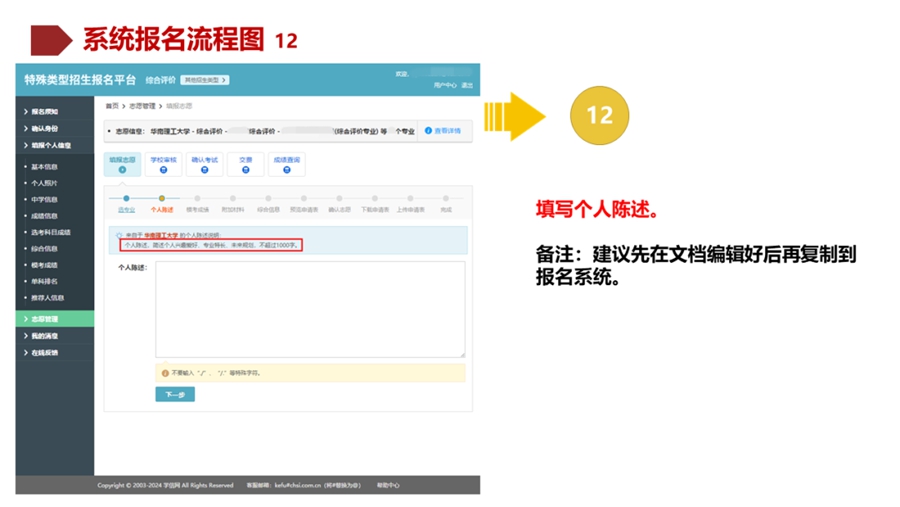Select the 填报志愿 stage tab
The image size is (900, 507).
[122, 164]
